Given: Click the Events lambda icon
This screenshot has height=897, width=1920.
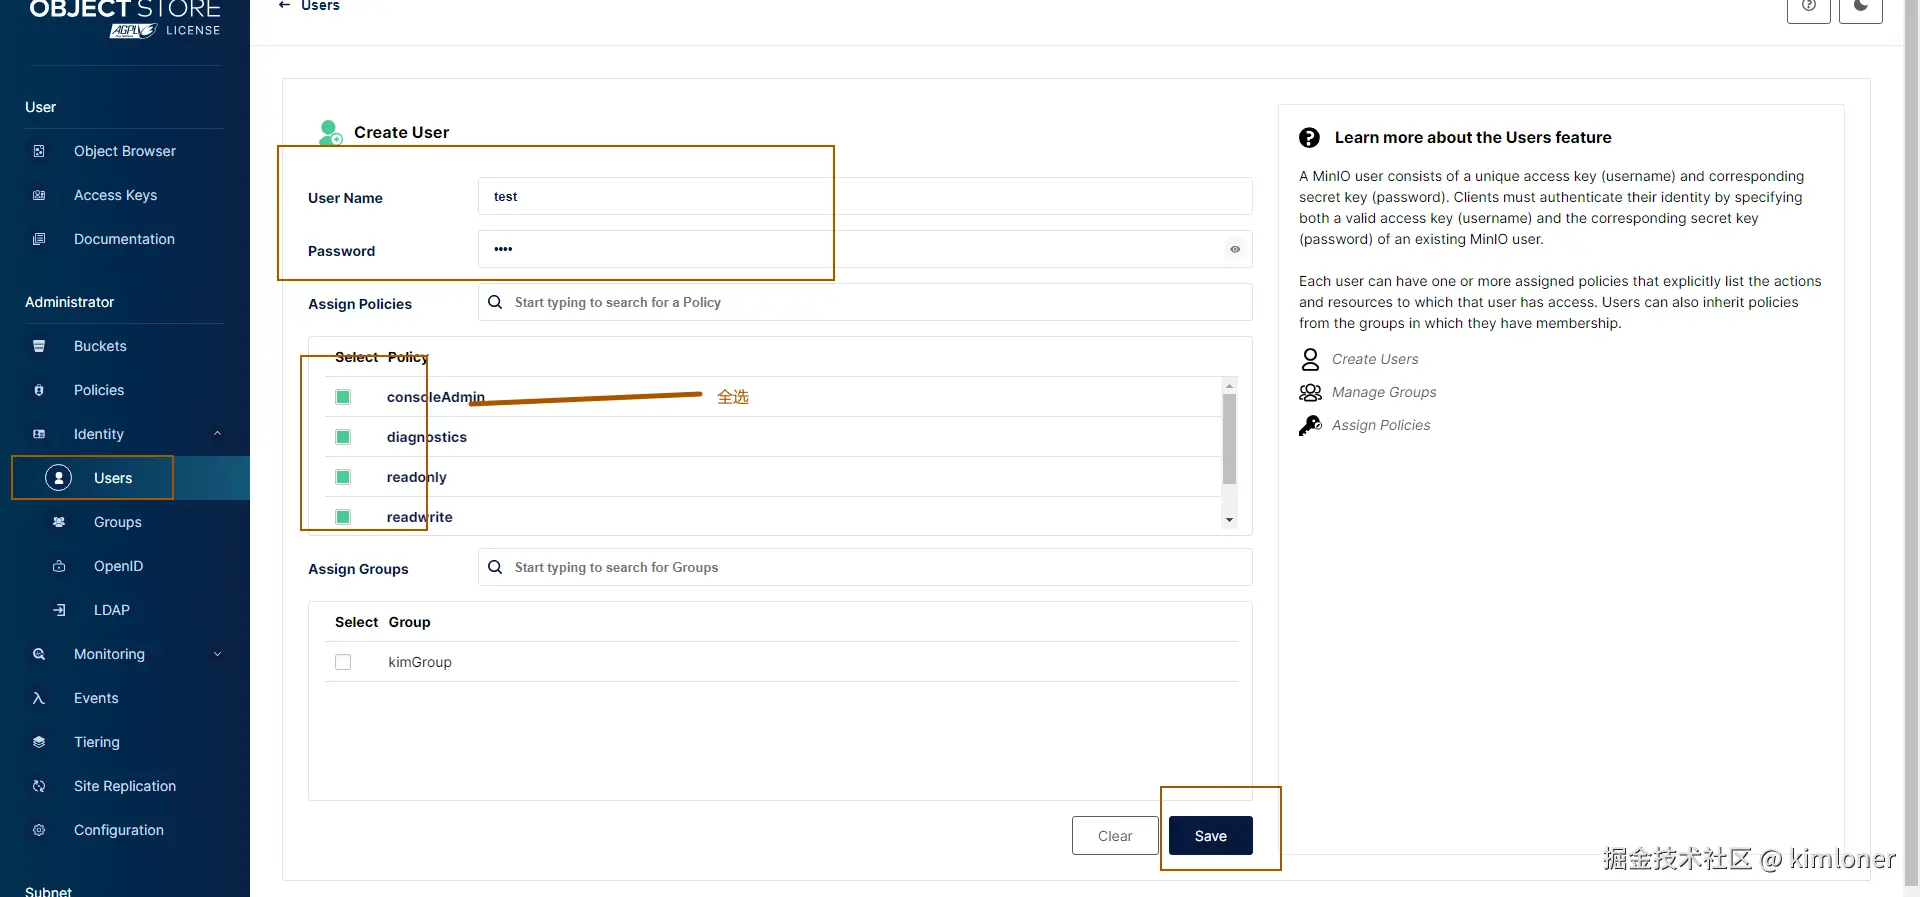Looking at the screenshot, I should click(39, 698).
